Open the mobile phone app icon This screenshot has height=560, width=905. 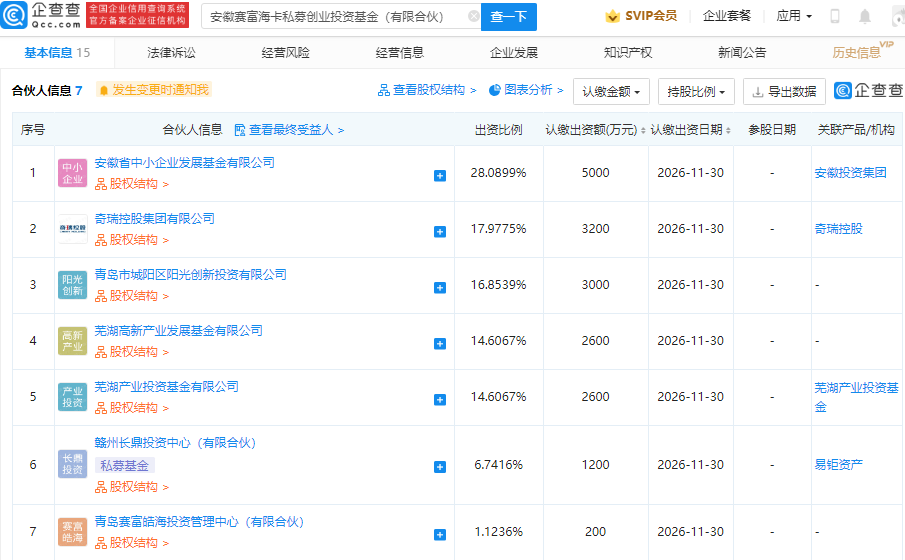(835, 16)
